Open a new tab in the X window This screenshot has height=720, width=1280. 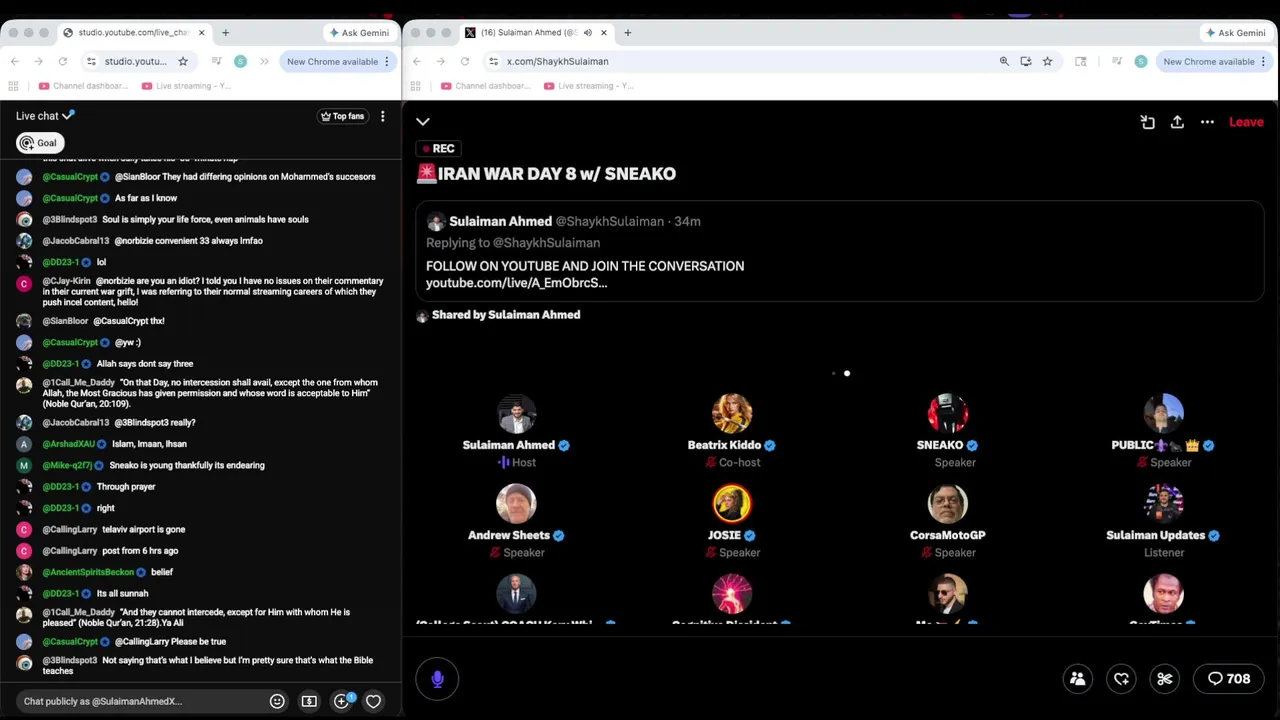627,33
